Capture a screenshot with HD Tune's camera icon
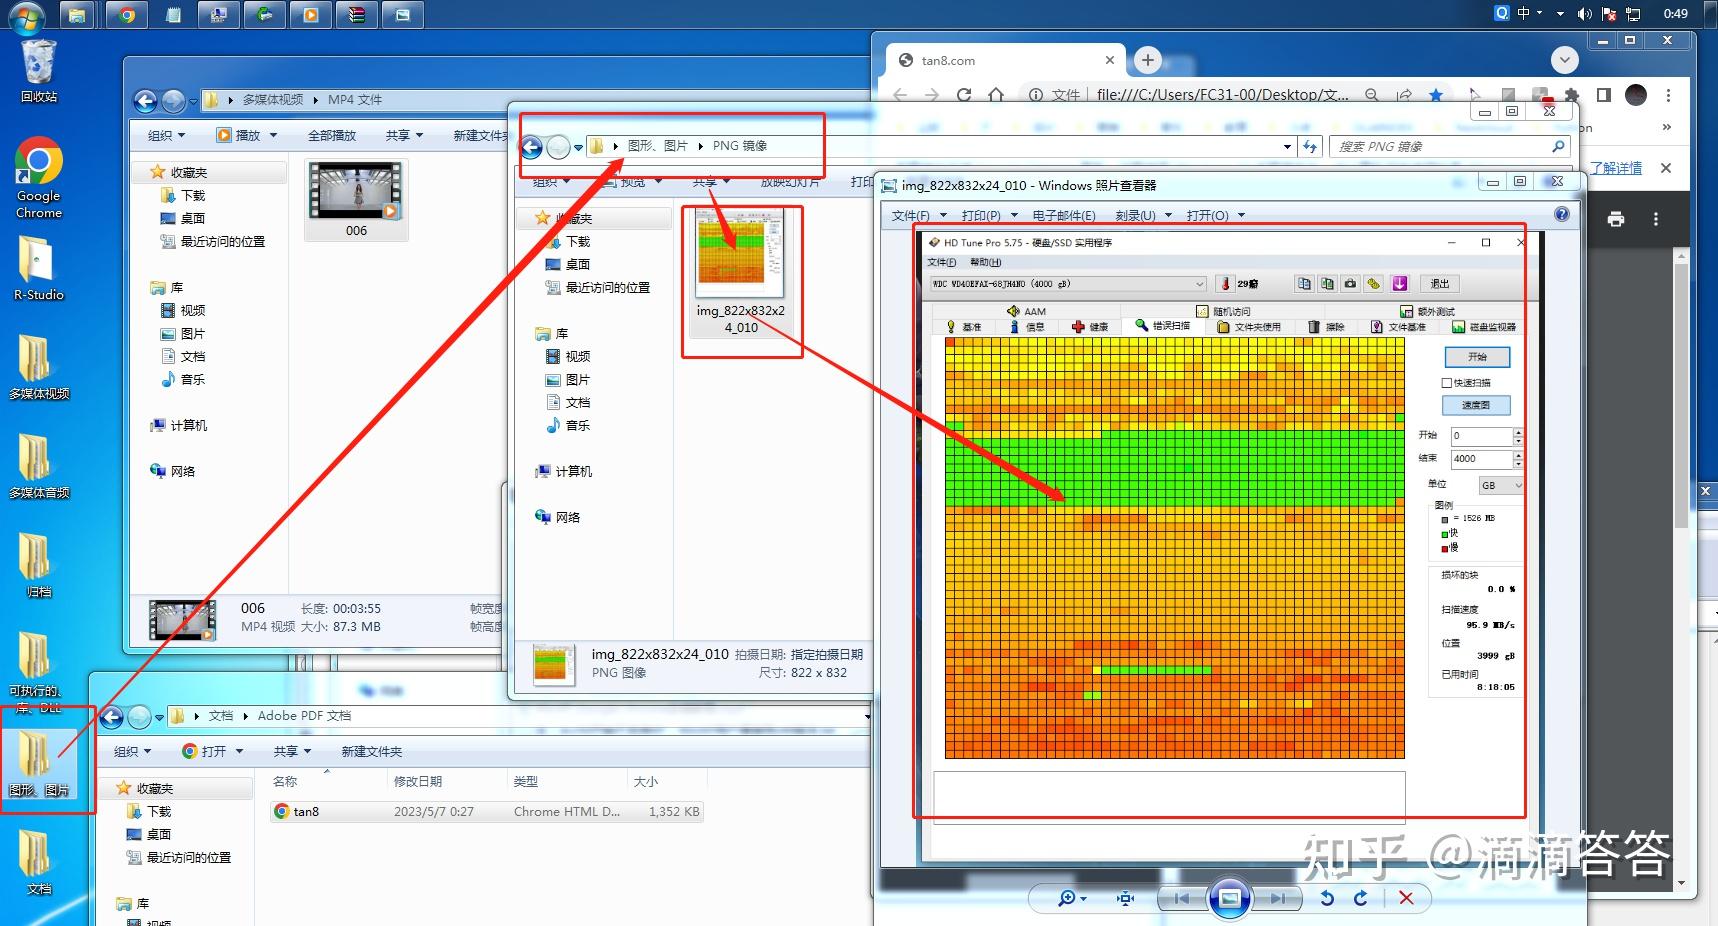This screenshot has width=1718, height=926. pyautogui.click(x=1350, y=283)
